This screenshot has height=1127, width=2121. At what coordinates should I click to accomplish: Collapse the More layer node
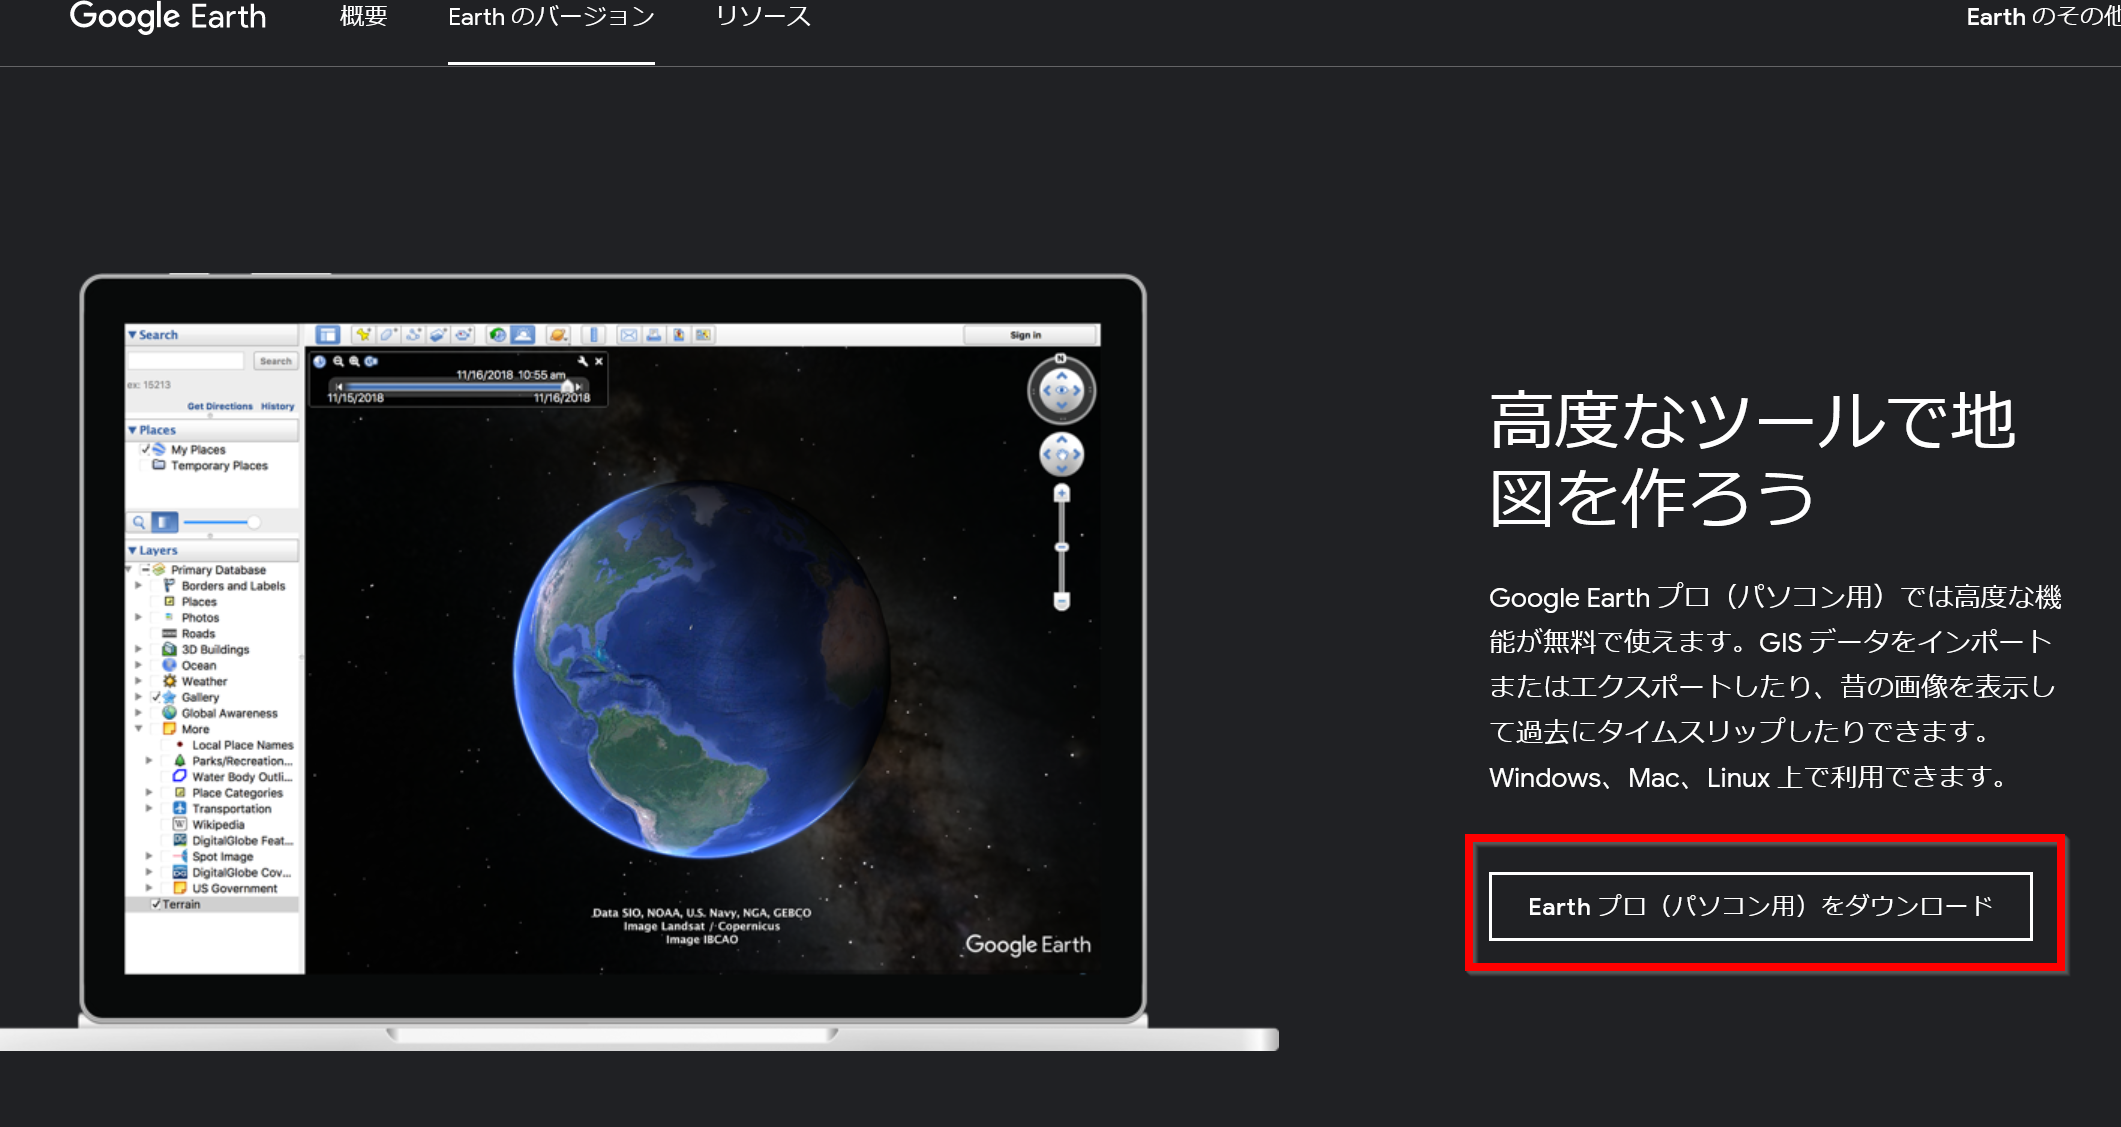click(138, 729)
